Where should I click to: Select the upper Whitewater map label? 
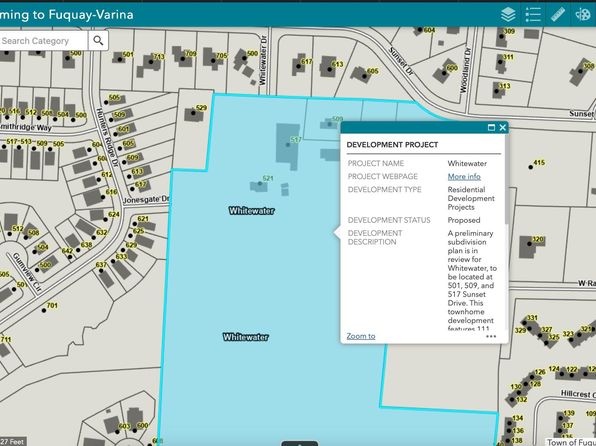pyautogui.click(x=251, y=211)
